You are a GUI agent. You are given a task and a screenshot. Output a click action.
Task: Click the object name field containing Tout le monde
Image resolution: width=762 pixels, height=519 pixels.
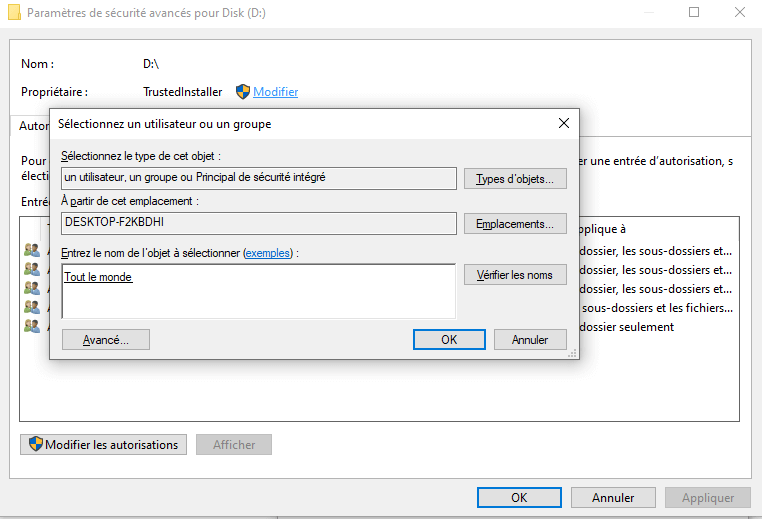(258, 290)
